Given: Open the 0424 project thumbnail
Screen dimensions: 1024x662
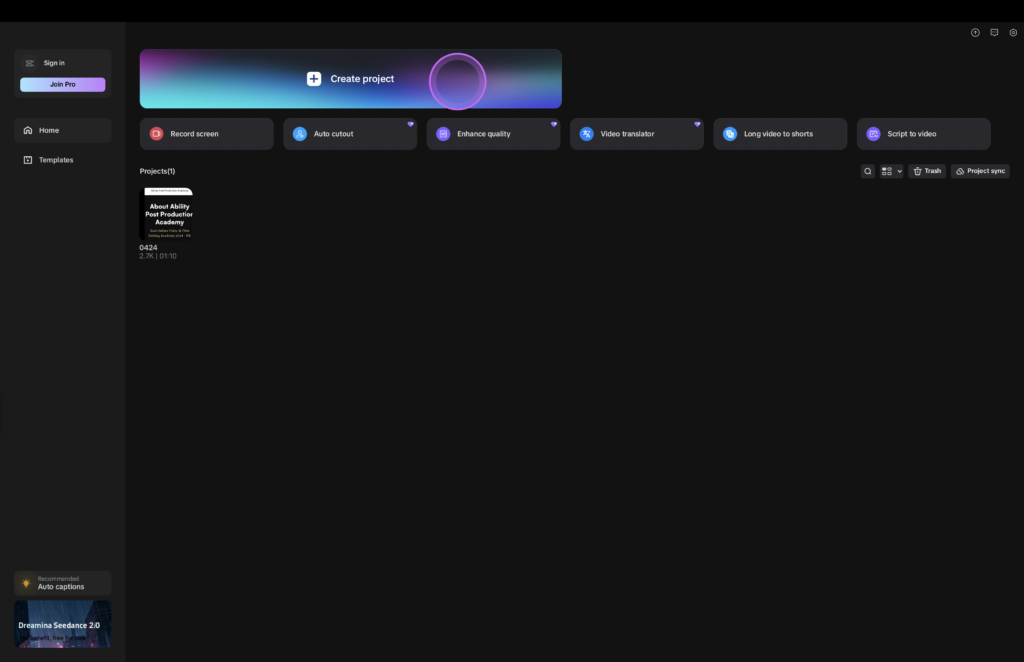Looking at the screenshot, I should (167, 213).
